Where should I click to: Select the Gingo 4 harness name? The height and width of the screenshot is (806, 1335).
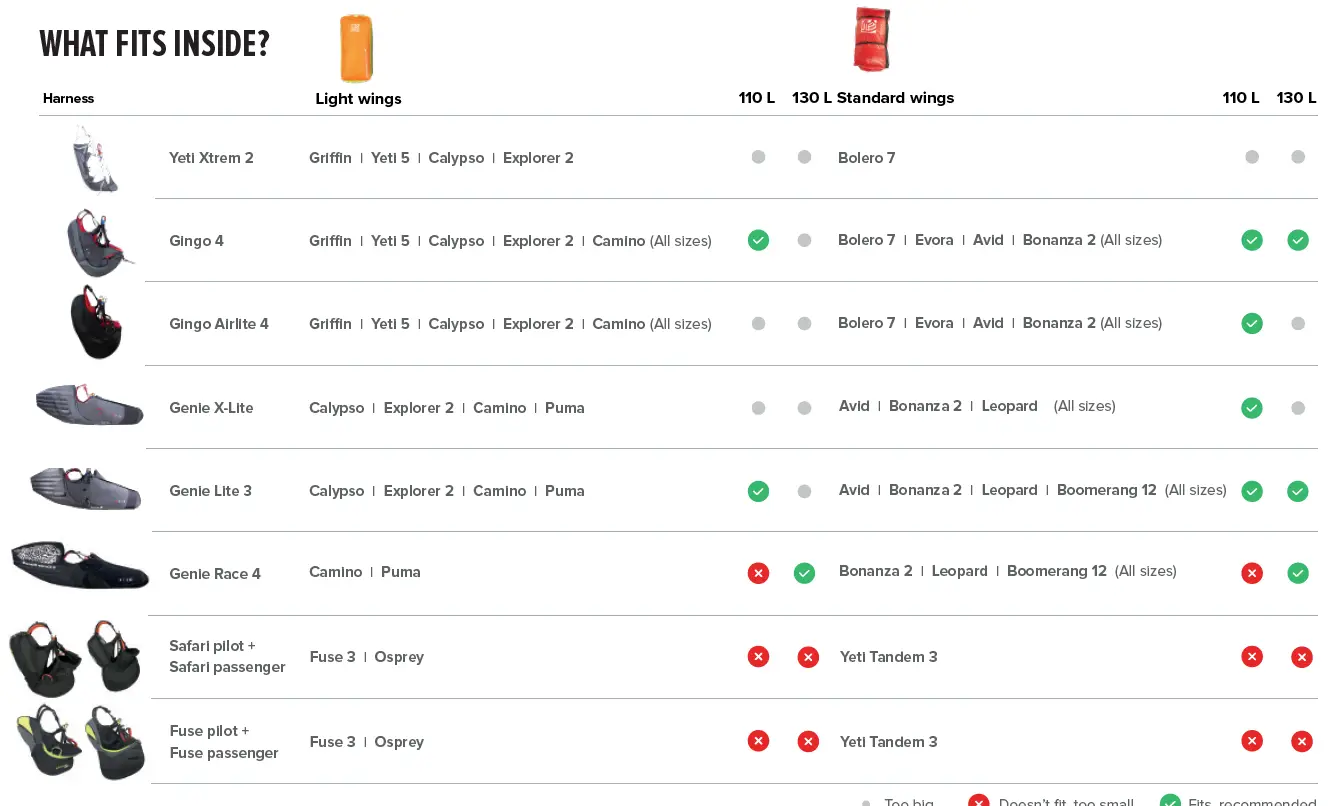pyautogui.click(x=196, y=241)
